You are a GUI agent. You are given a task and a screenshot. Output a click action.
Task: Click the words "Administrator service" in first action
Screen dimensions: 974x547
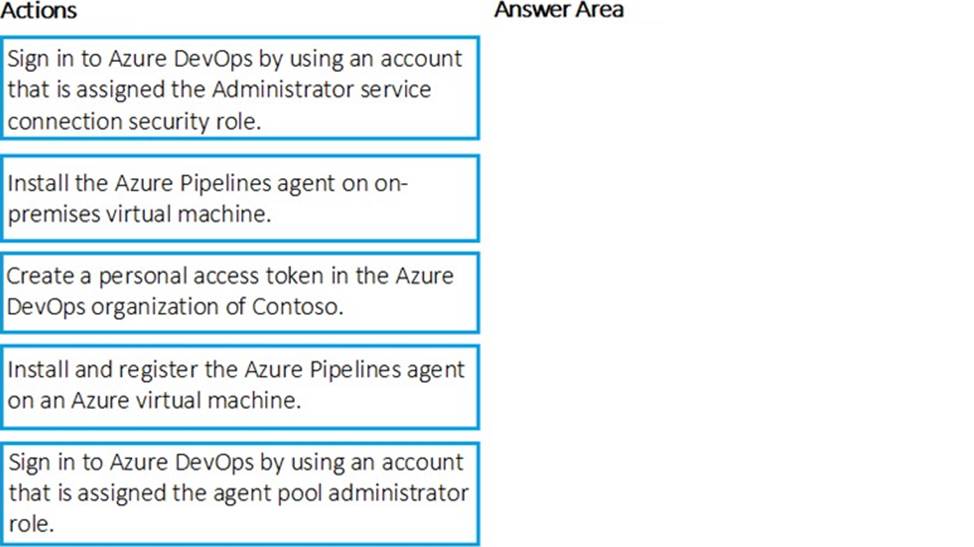[x=322, y=89]
